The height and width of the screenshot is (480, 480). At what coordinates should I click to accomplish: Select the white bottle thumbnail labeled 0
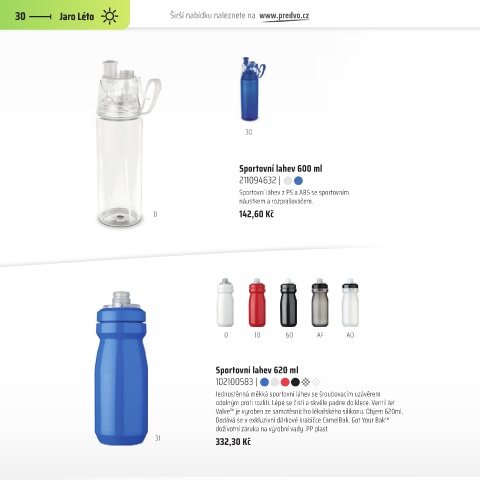coord(225,303)
